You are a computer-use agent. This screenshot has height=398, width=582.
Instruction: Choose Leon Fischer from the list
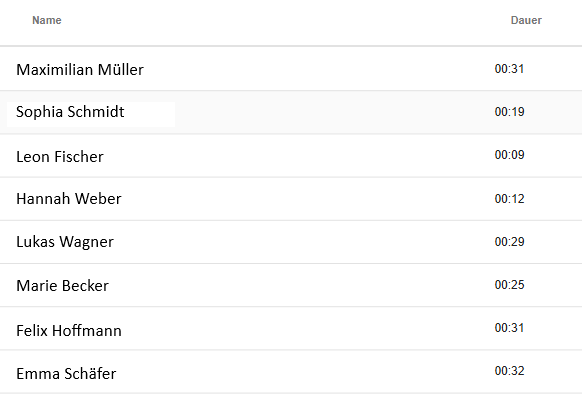click(291, 156)
